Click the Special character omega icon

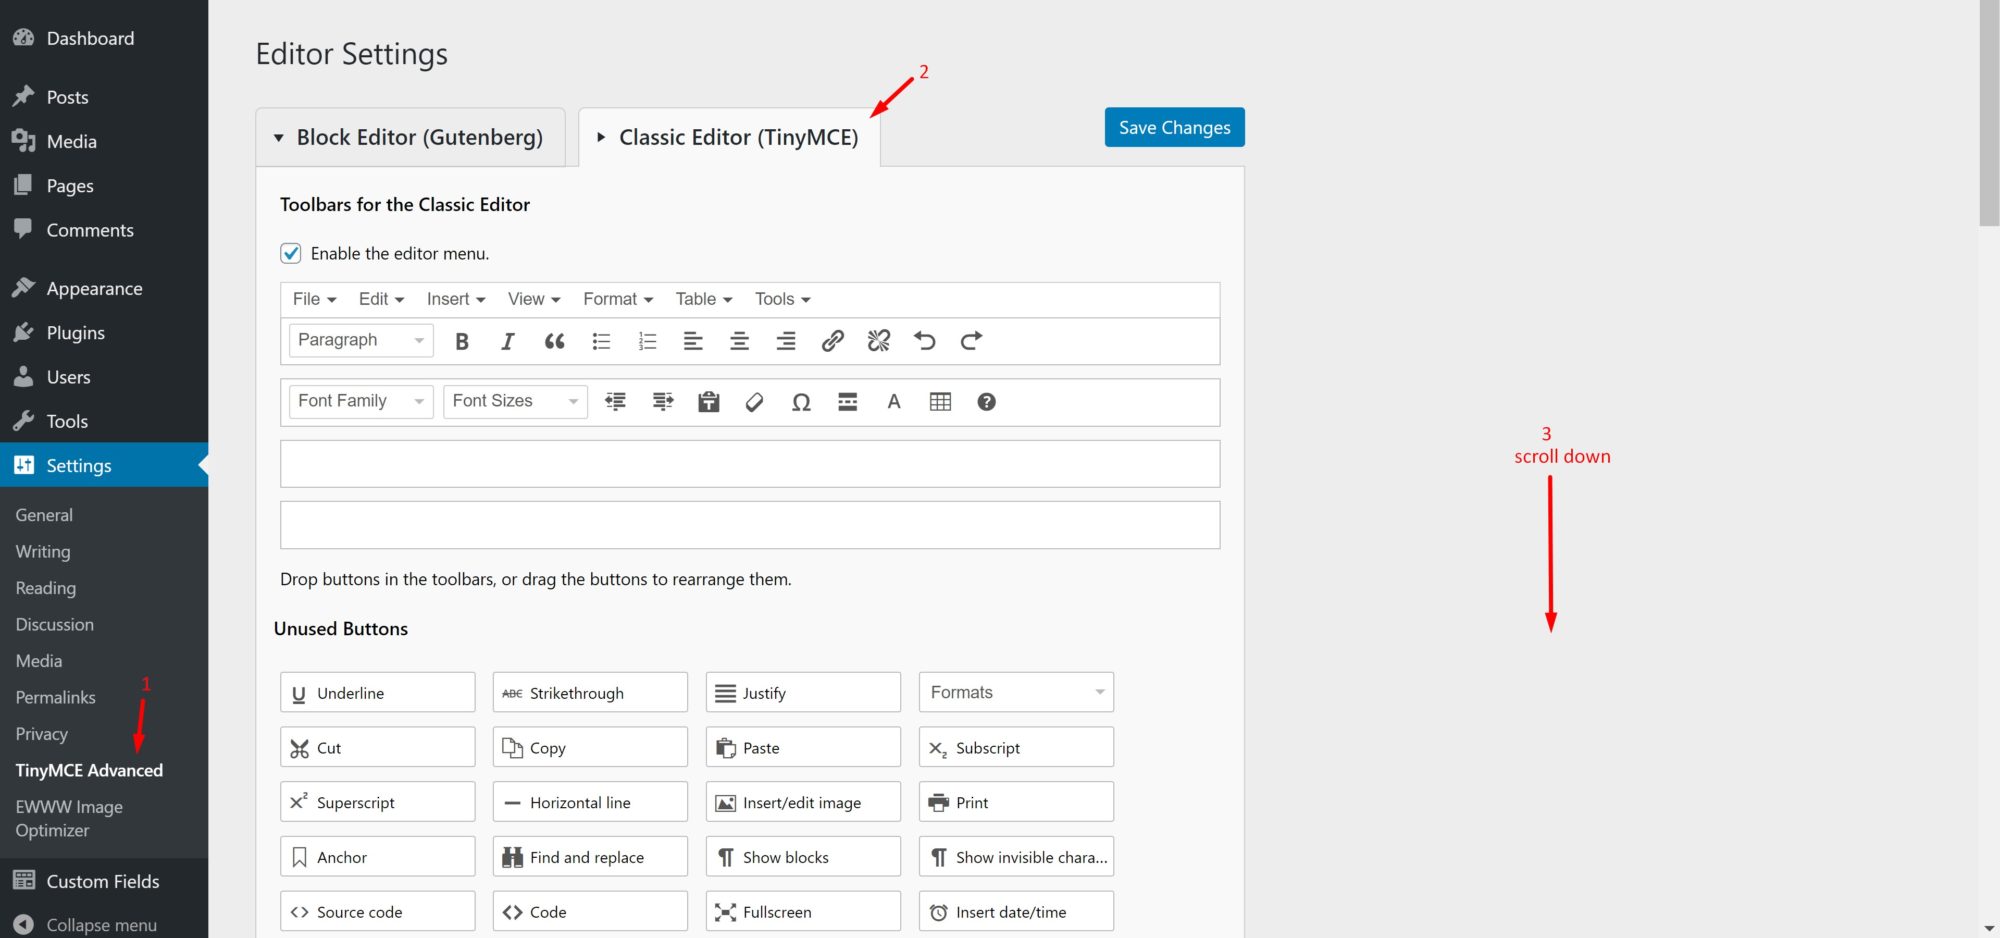pyautogui.click(x=801, y=402)
